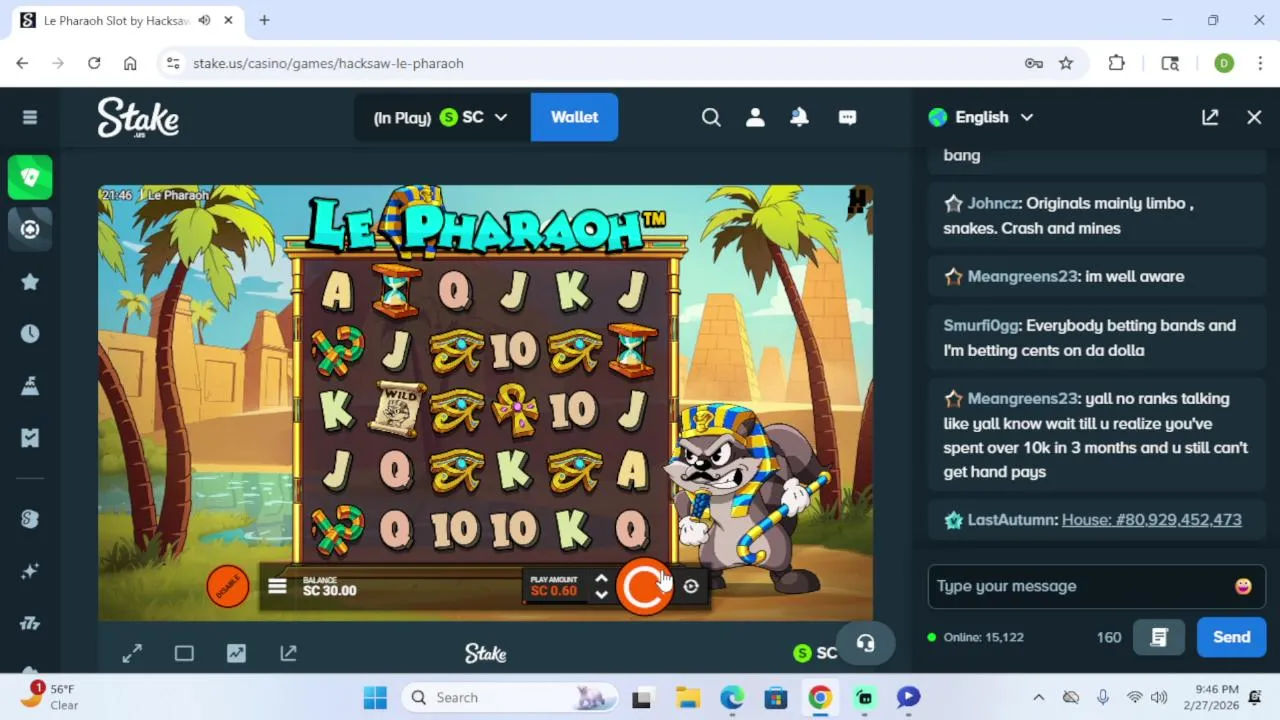Viewport: 1280px width, 720px height.
Task: Open site search magnifier
Action: pos(711,117)
